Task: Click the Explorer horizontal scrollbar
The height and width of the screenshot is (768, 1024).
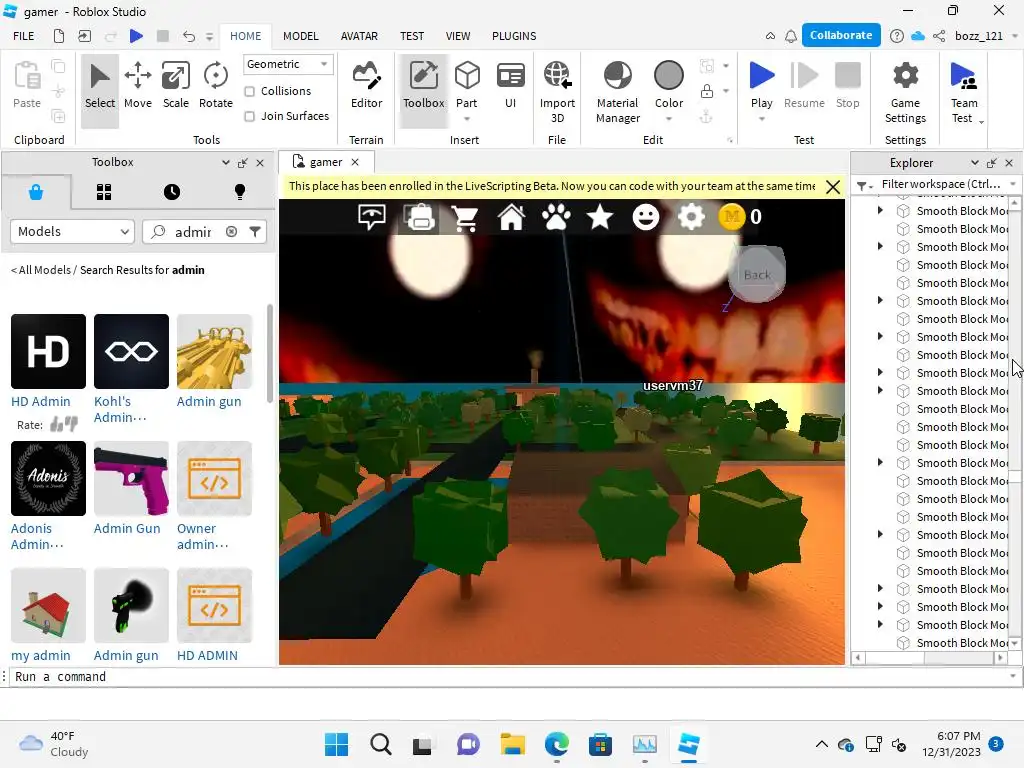Action: point(929,658)
